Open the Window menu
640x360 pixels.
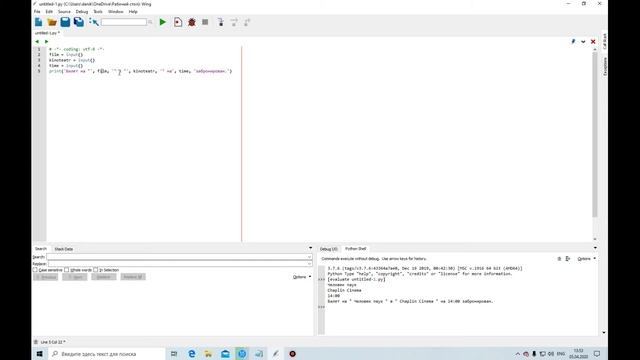point(116,12)
